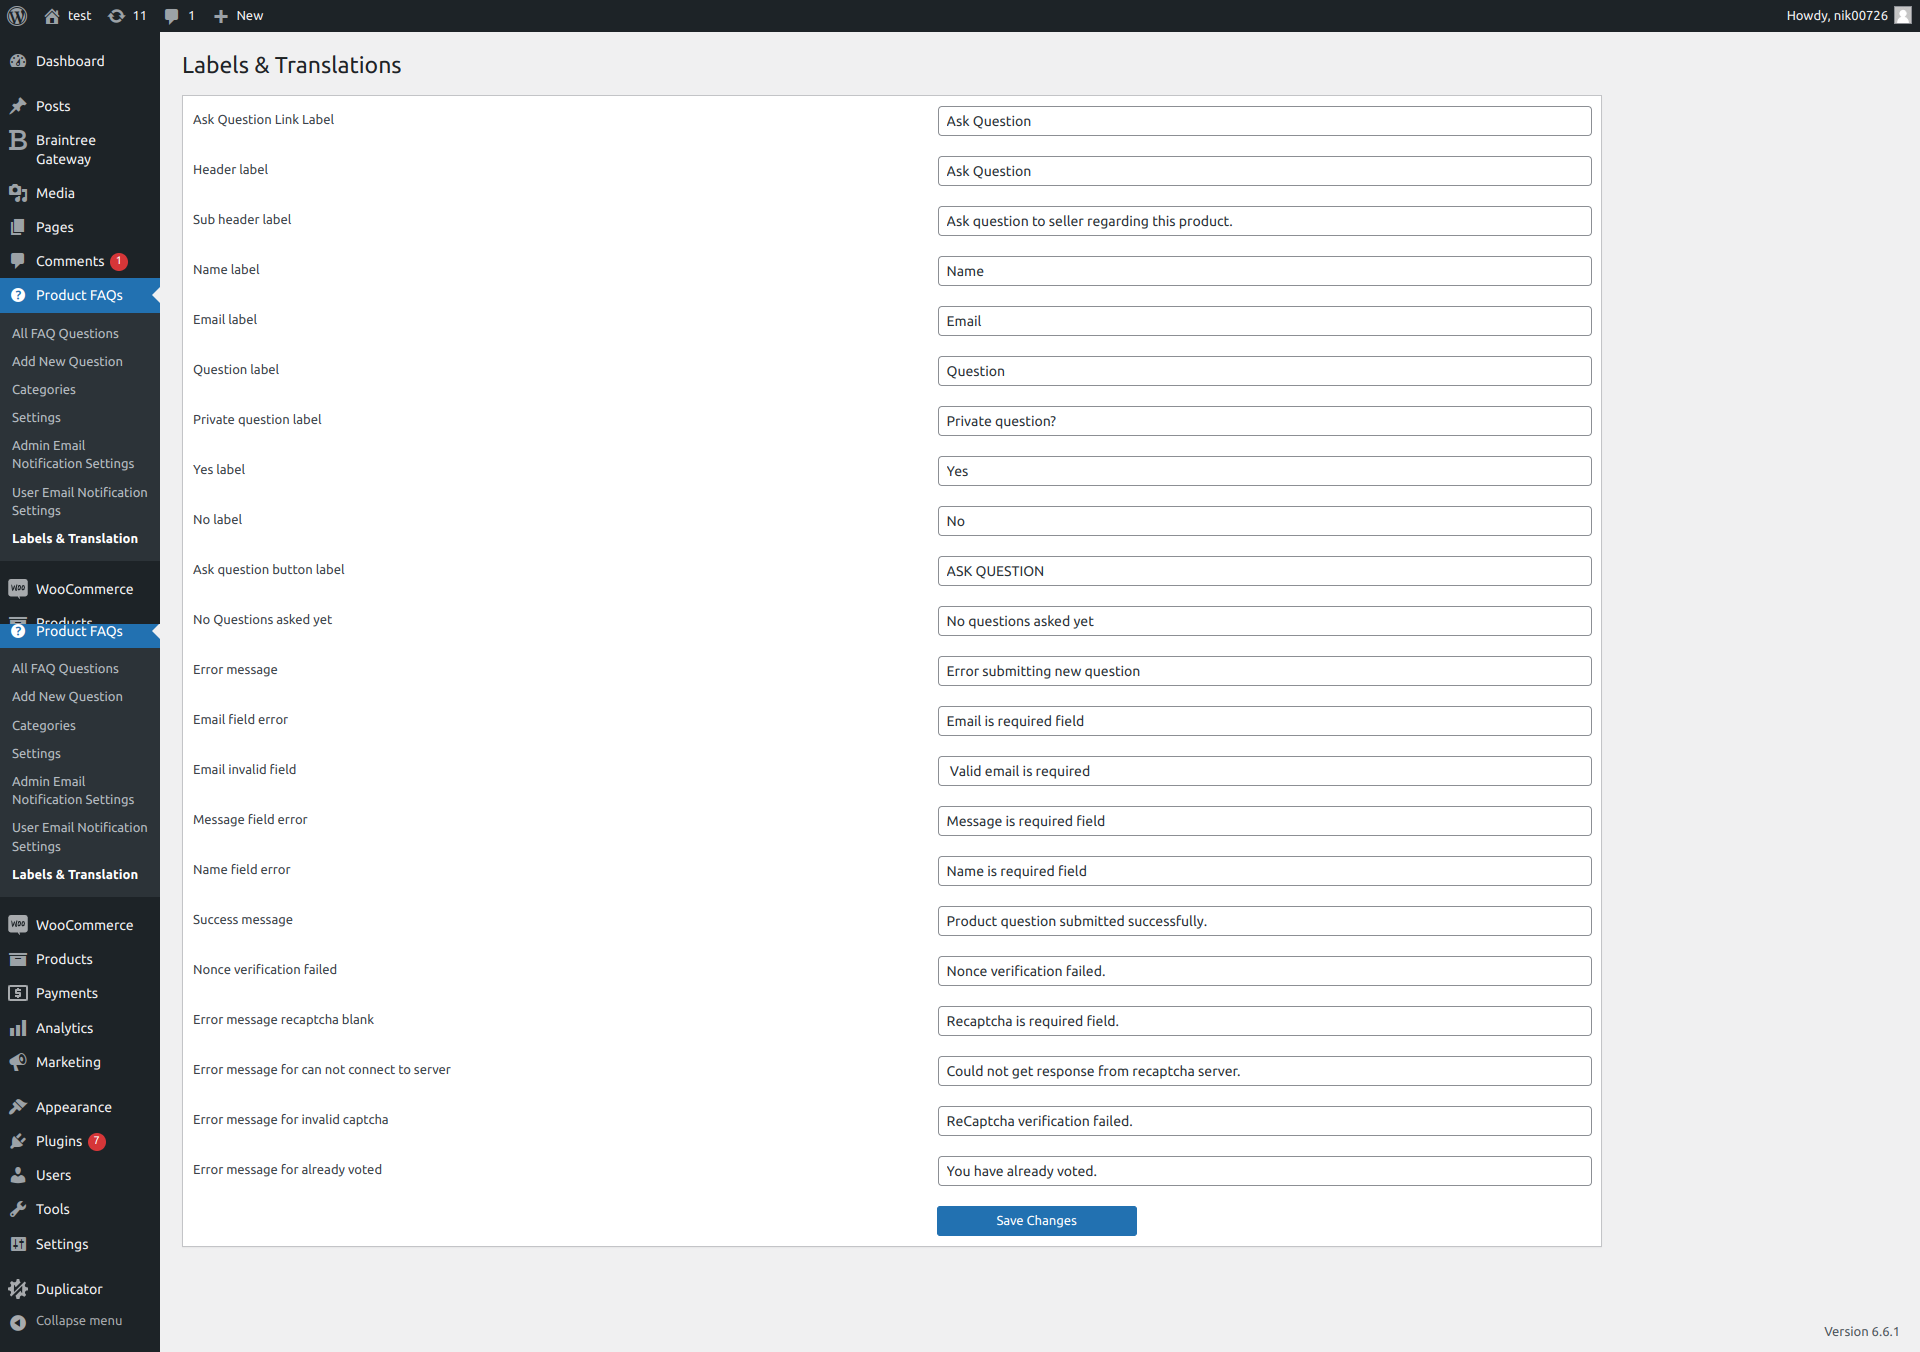Viewport: 1920px width, 1352px height.
Task: Click the Success message input field
Action: (1264, 921)
